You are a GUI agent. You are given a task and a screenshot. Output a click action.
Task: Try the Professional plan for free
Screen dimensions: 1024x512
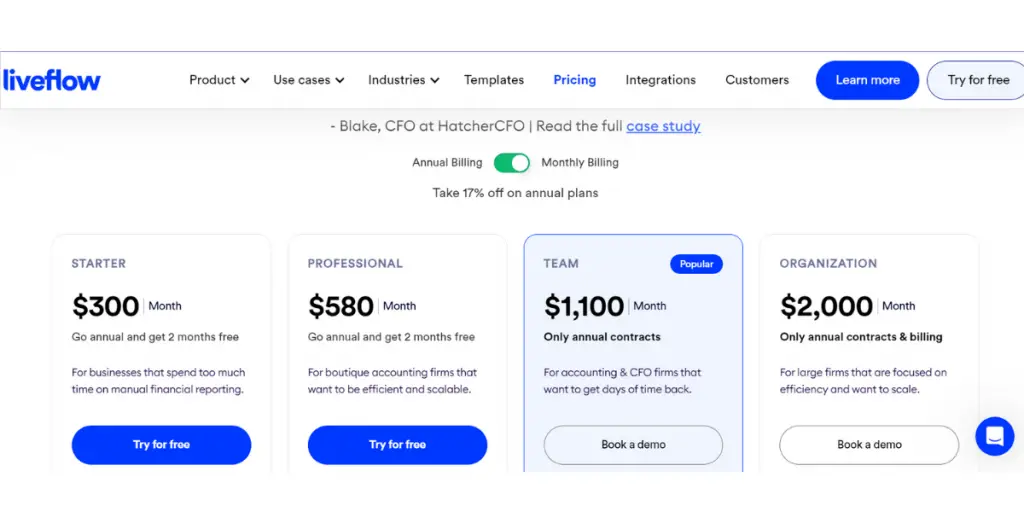[397, 445]
